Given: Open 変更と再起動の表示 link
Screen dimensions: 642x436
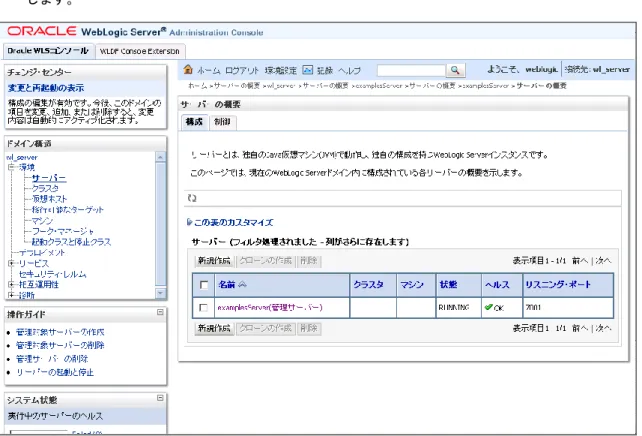Looking at the screenshot, I should 46,88.
